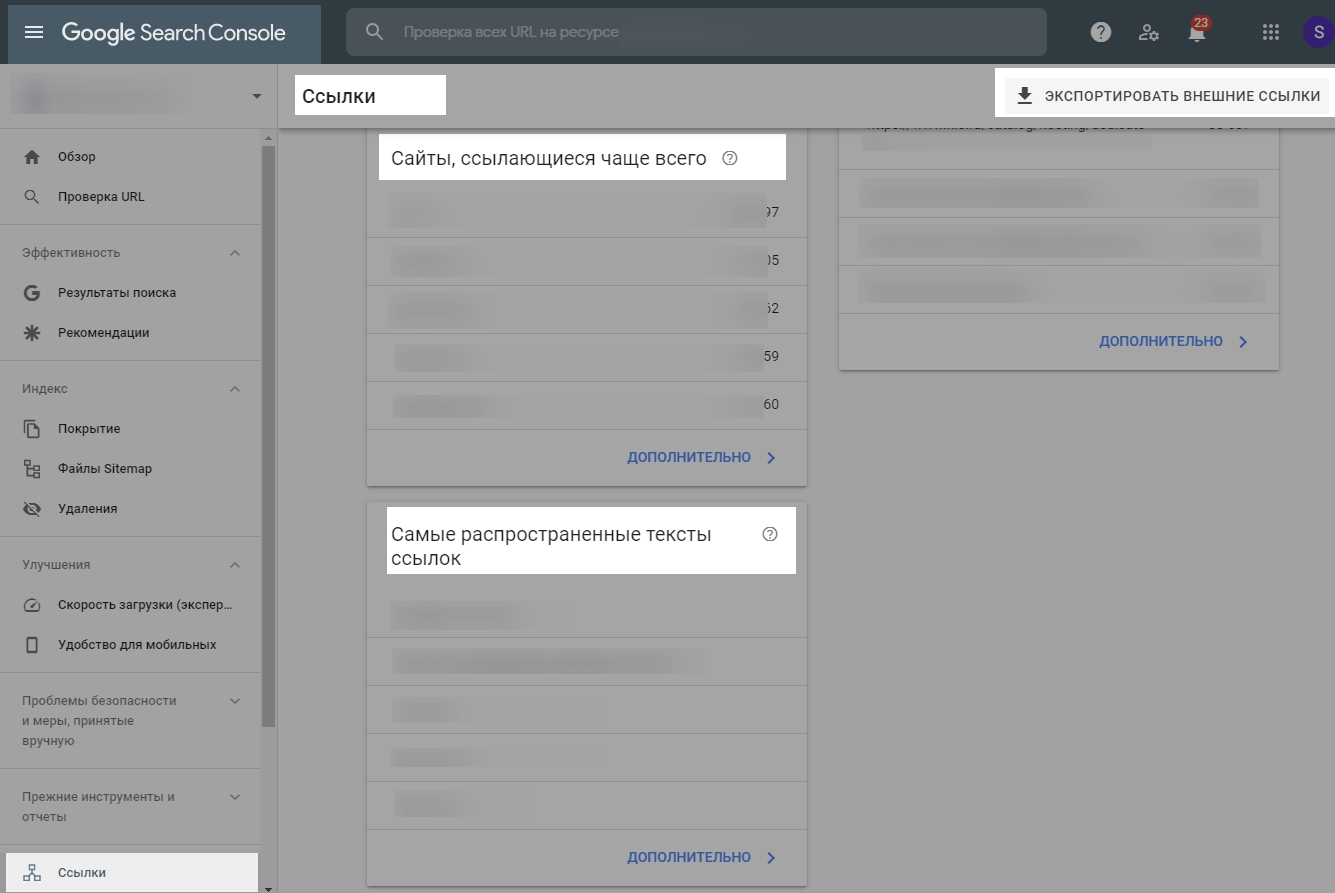Open the hamburger main menu
1335x893 pixels.
(34, 32)
